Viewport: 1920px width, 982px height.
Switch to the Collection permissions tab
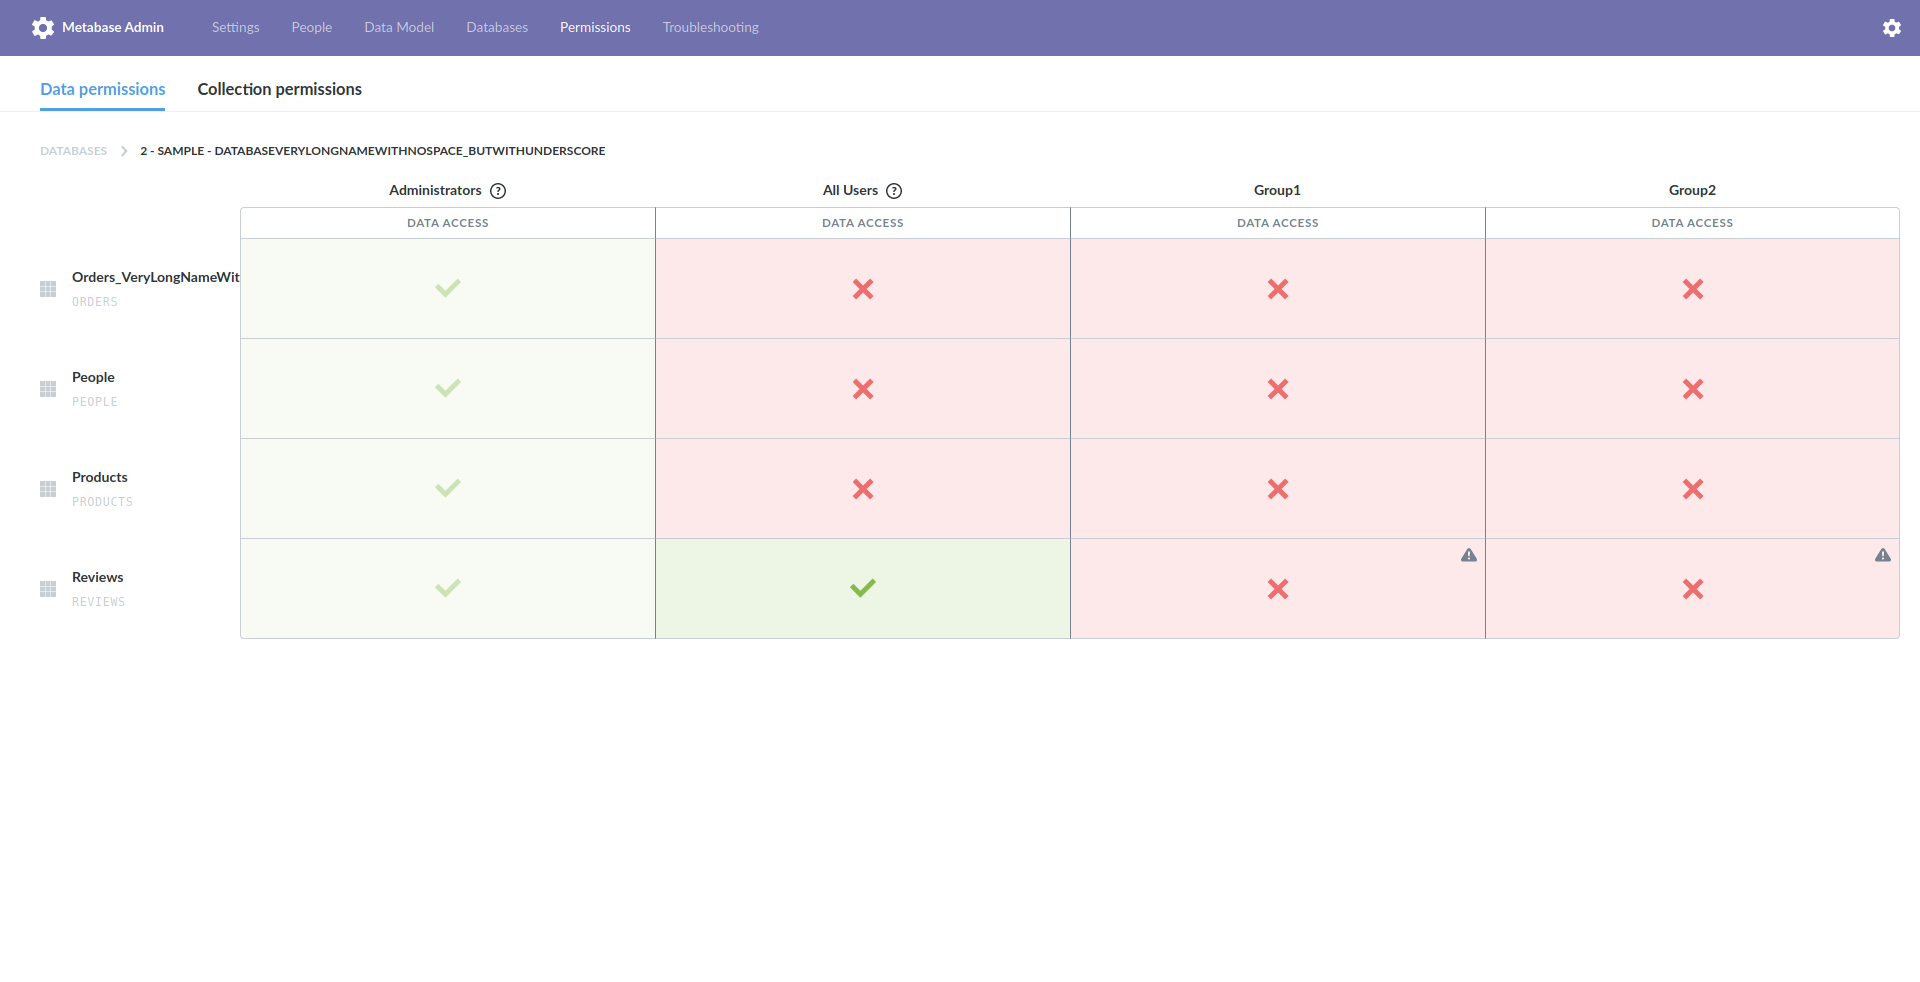pos(279,89)
